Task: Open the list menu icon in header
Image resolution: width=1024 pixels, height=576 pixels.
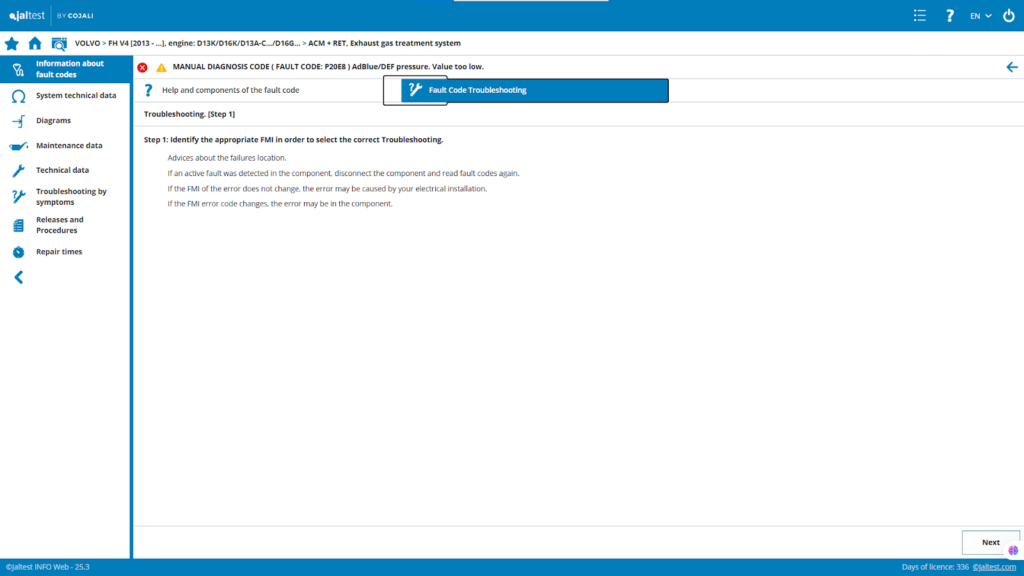Action: pyautogui.click(x=920, y=16)
